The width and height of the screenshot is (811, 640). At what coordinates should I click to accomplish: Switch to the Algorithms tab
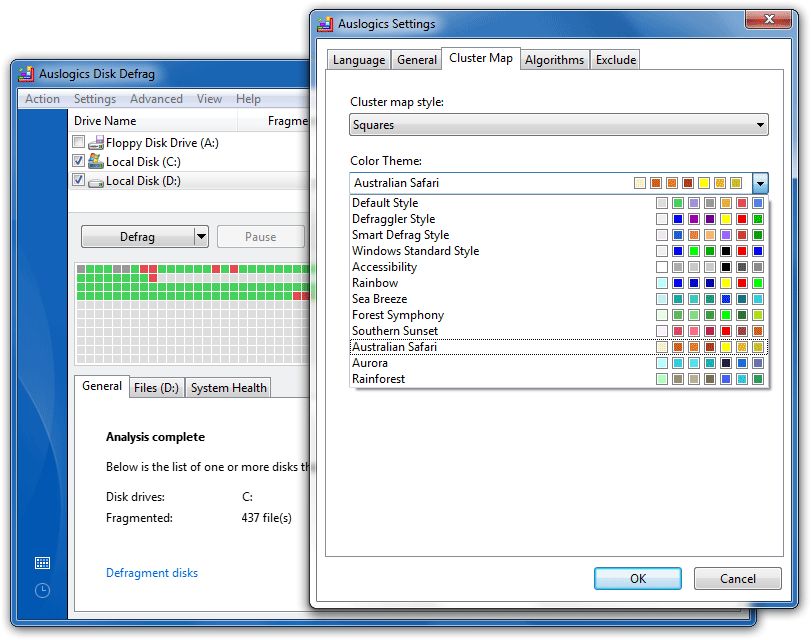[x=554, y=60]
